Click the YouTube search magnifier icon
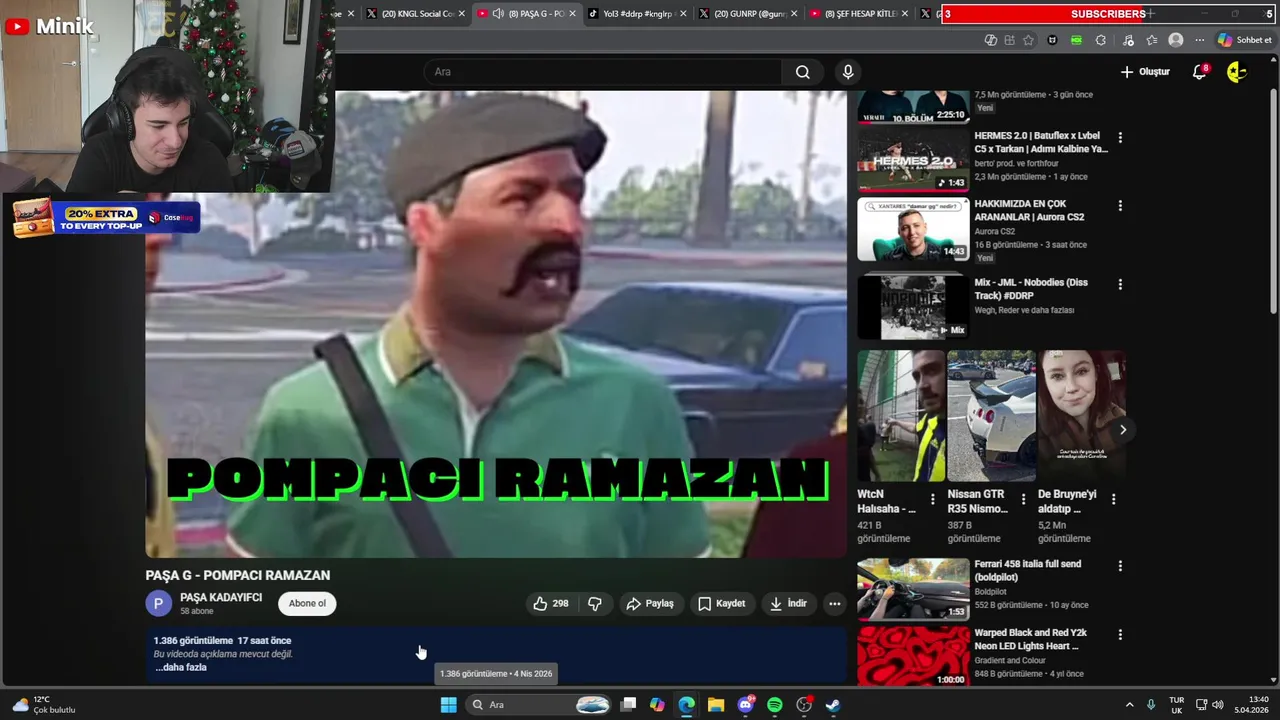The image size is (1280, 720). coord(802,72)
